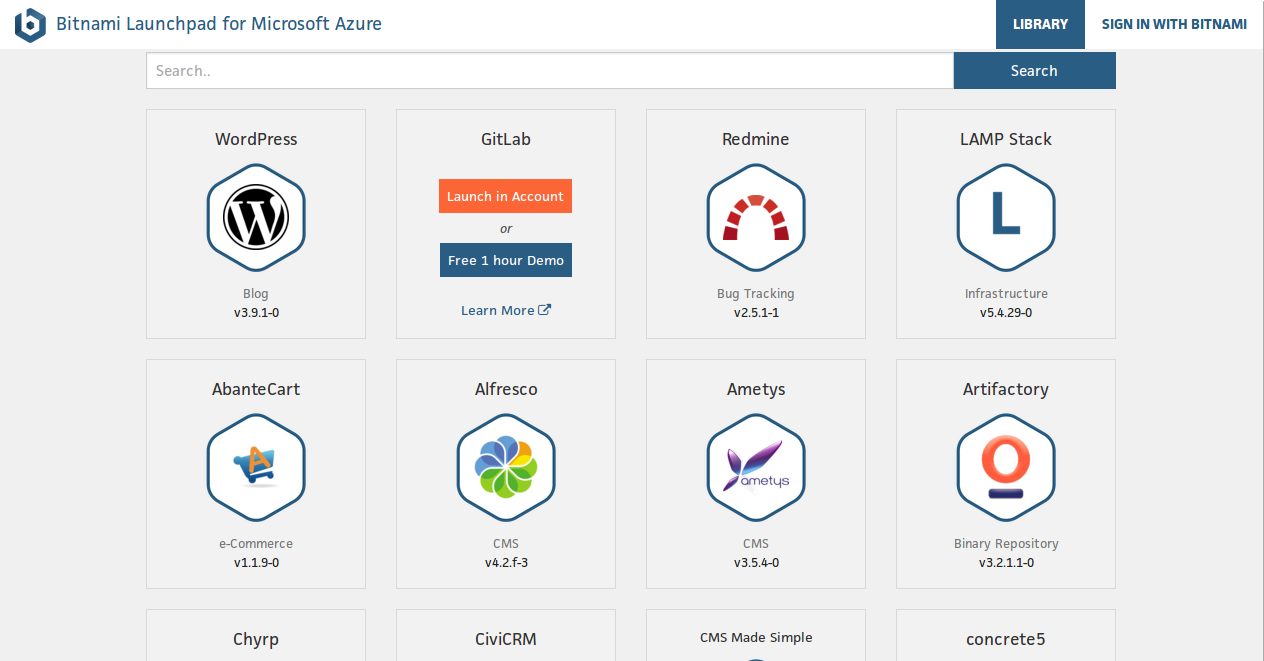This screenshot has width=1264, height=661.
Task: Focus the Search input field
Action: [x=550, y=71]
